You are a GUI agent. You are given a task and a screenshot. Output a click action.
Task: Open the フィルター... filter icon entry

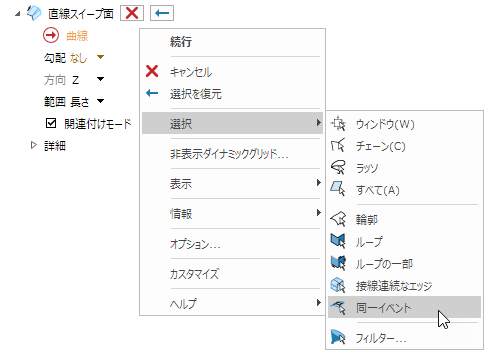click(x=338, y=337)
